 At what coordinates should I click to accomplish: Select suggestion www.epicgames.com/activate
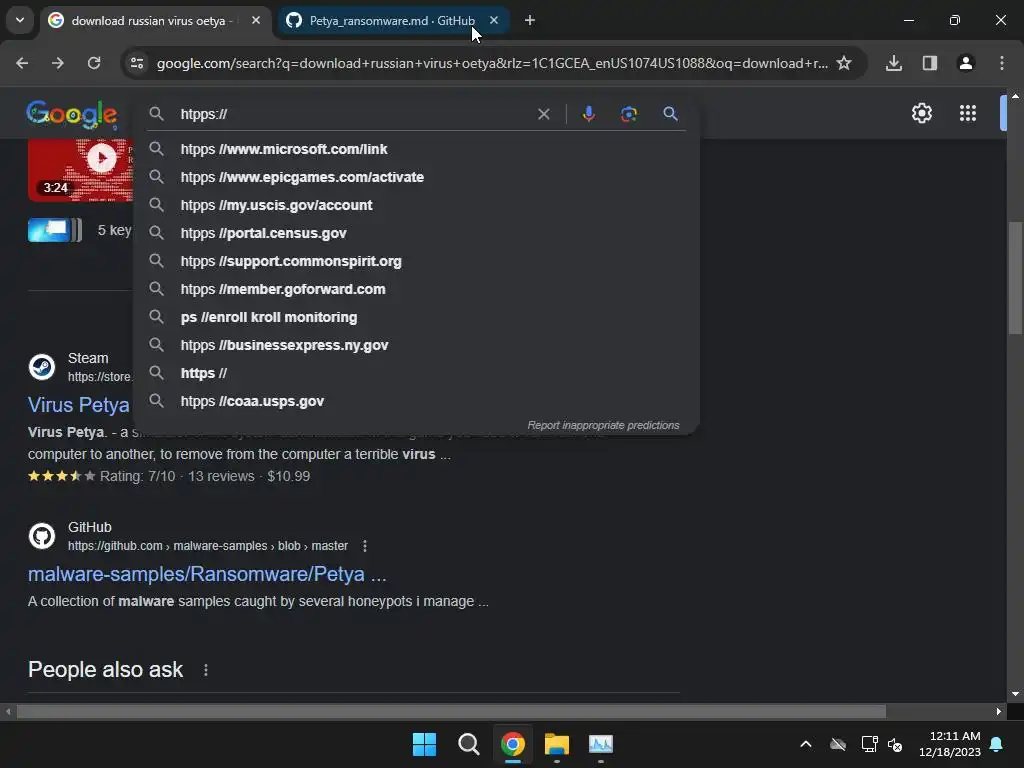click(417, 177)
